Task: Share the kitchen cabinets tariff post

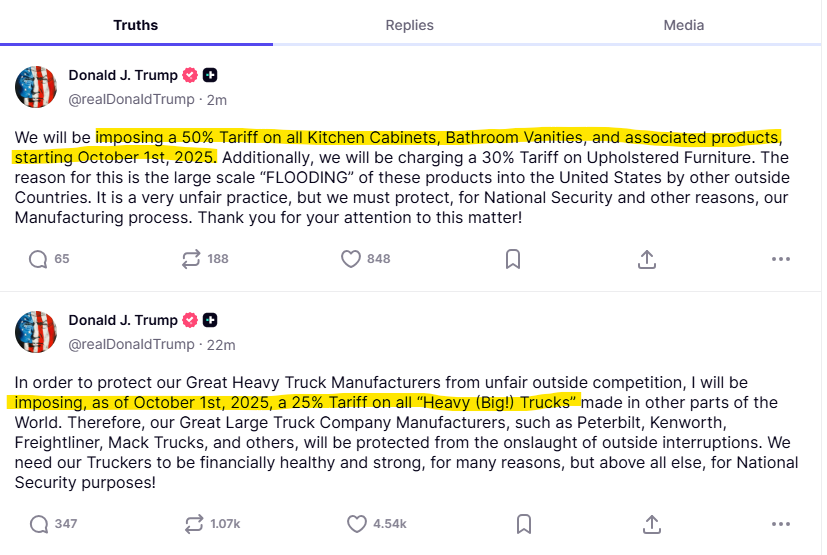Action: [647, 259]
